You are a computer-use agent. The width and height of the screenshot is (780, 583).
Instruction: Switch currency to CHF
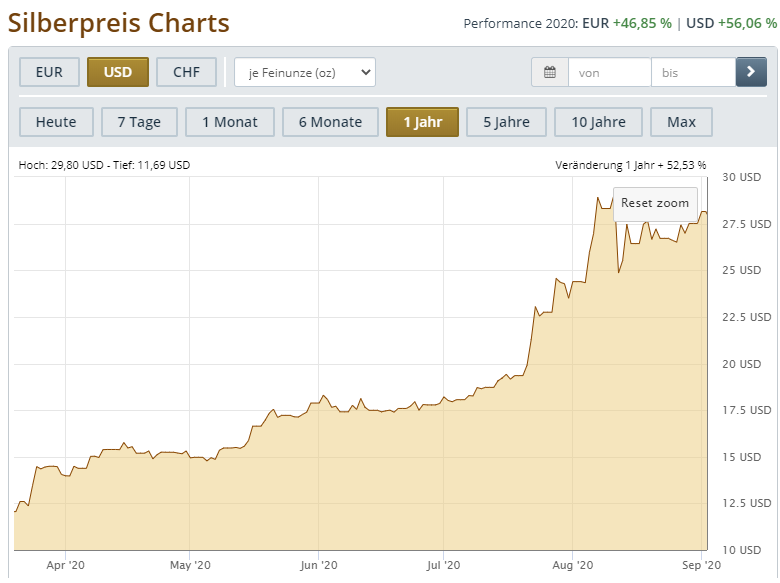(x=186, y=72)
